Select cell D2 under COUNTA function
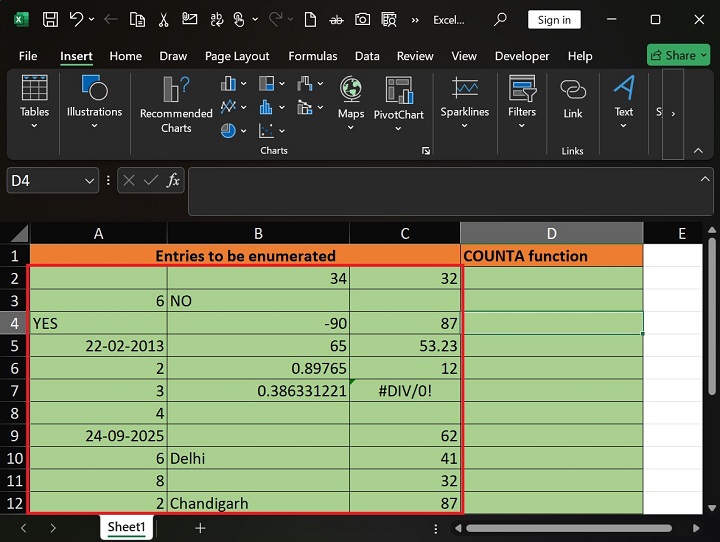The height and width of the screenshot is (542, 720). coord(551,279)
